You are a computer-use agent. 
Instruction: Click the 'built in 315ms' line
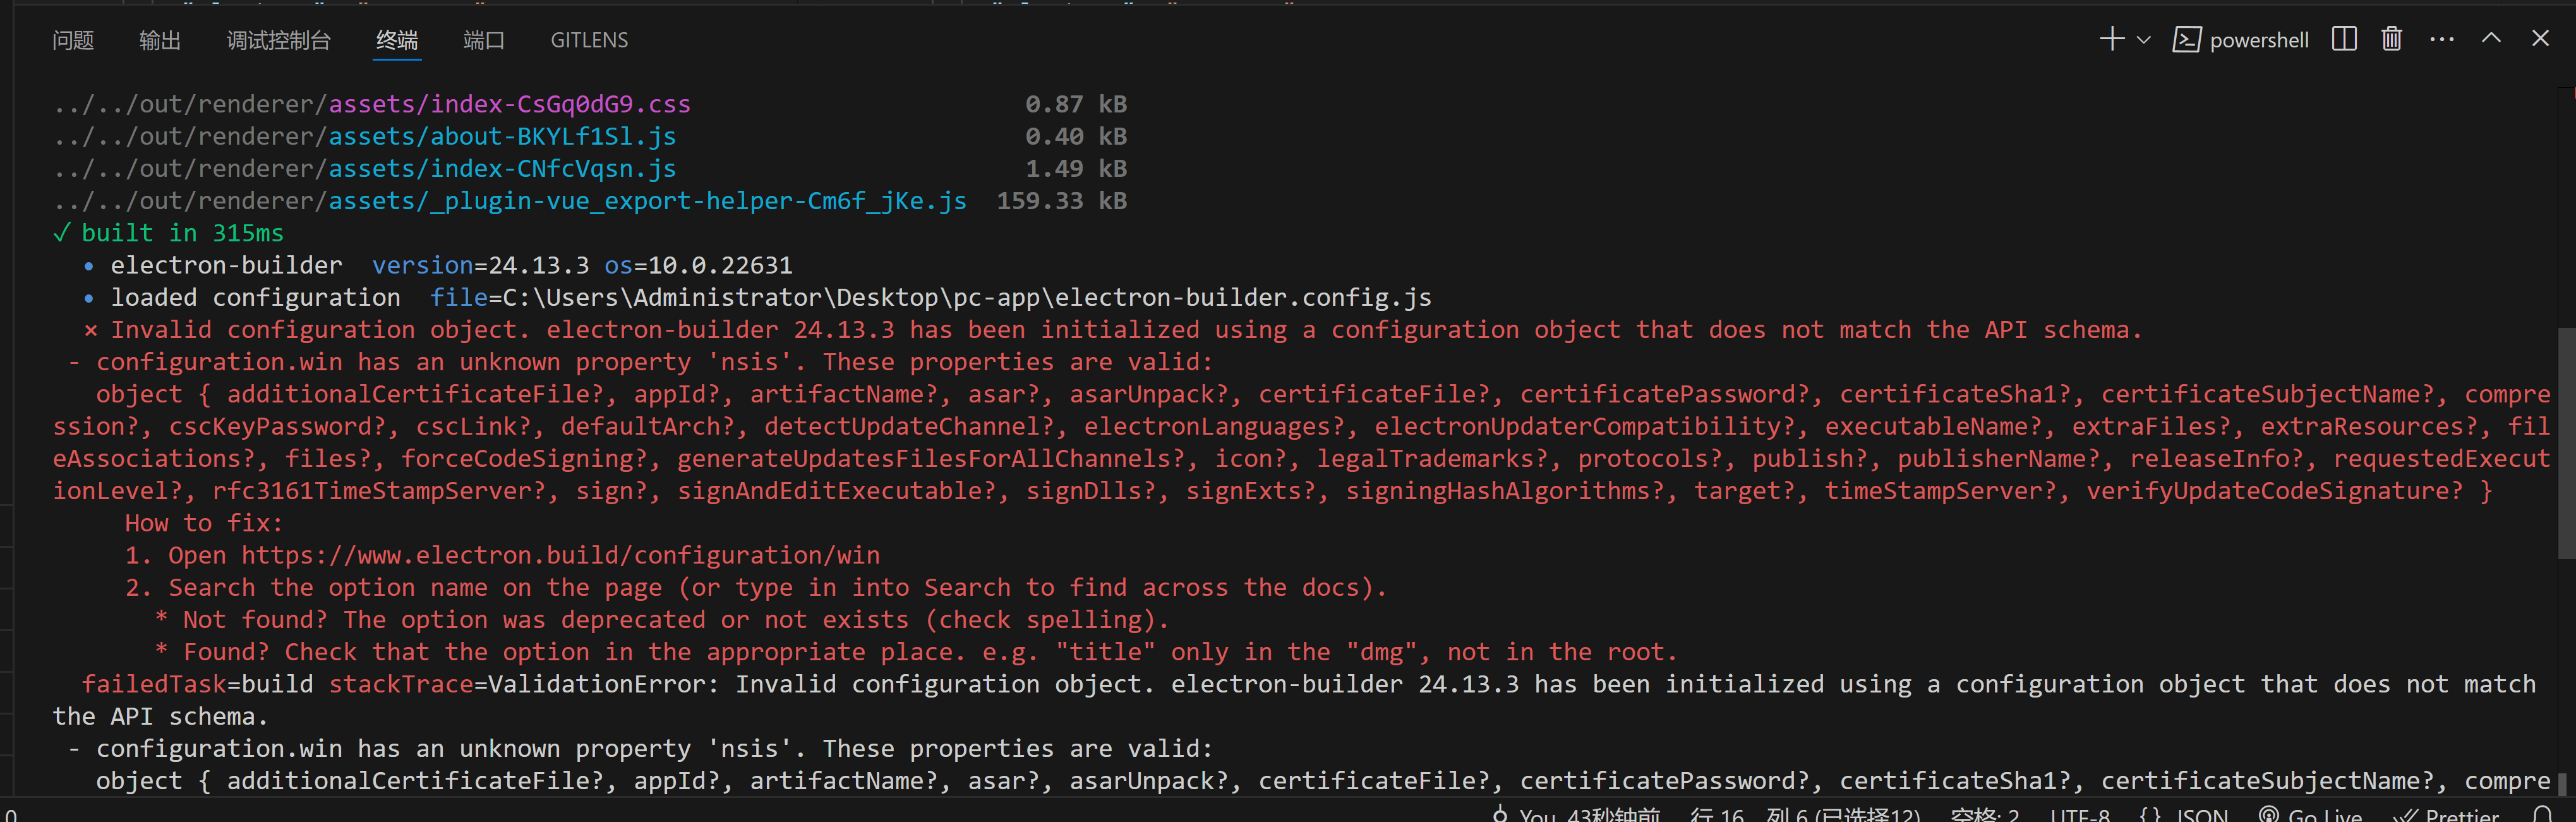(169, 233)
